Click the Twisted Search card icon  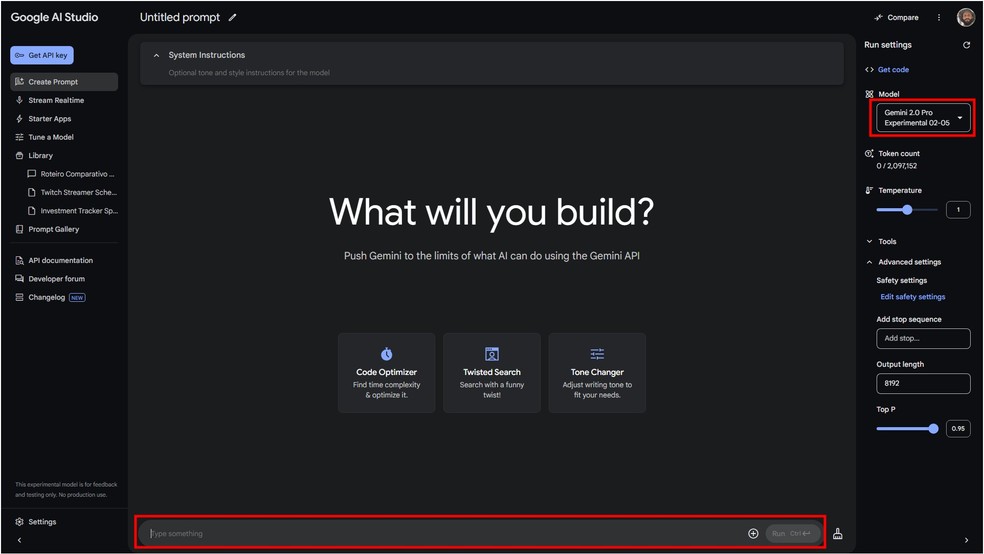click(x=492, y=354)
